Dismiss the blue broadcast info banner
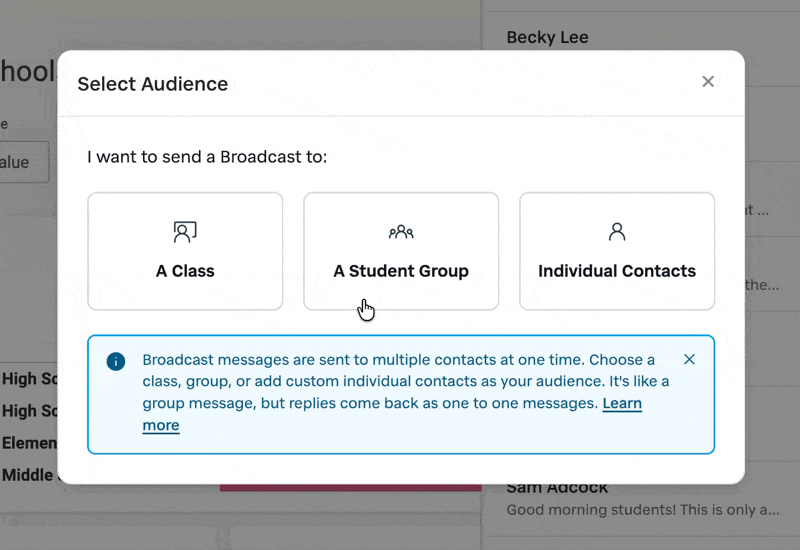Image resolution: width=800 pixels, height=550 pixels. tap(689, 360)
